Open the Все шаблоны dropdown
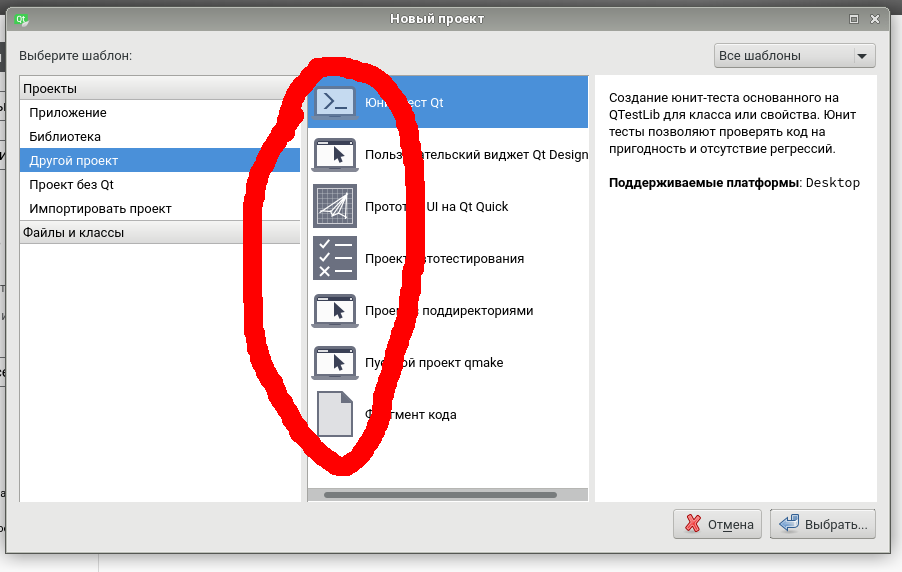Viewport: 902px width, 572px height. pos(794,56)
